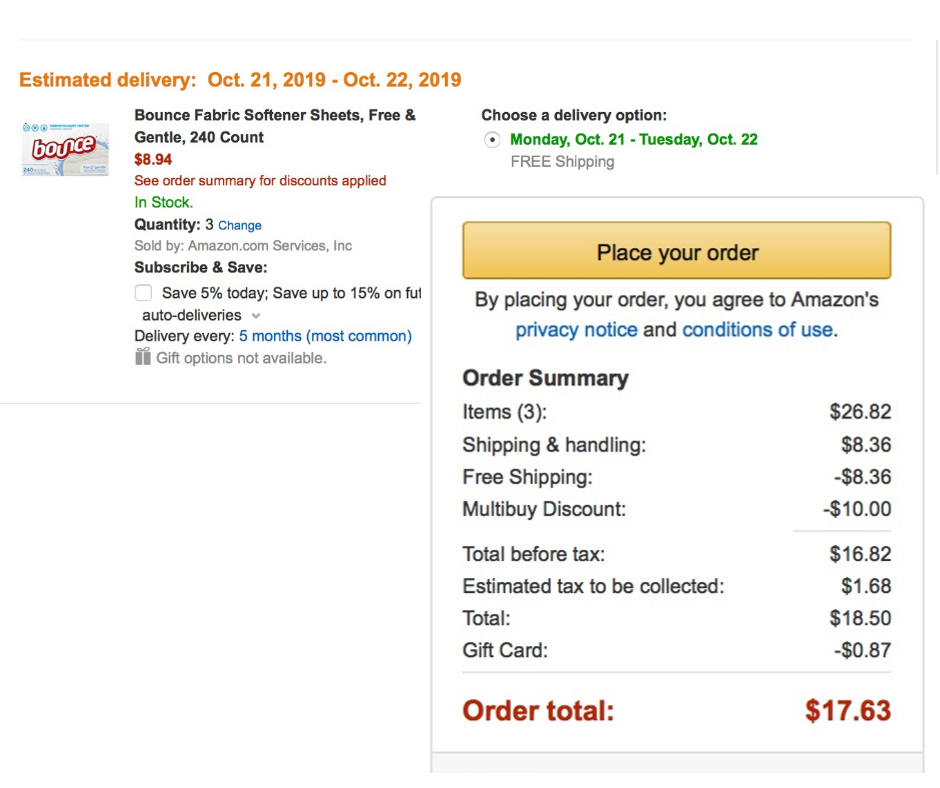This screenshot has width=940, height=788.
Task: Open the conditions of use link
Action: [757, 330]
